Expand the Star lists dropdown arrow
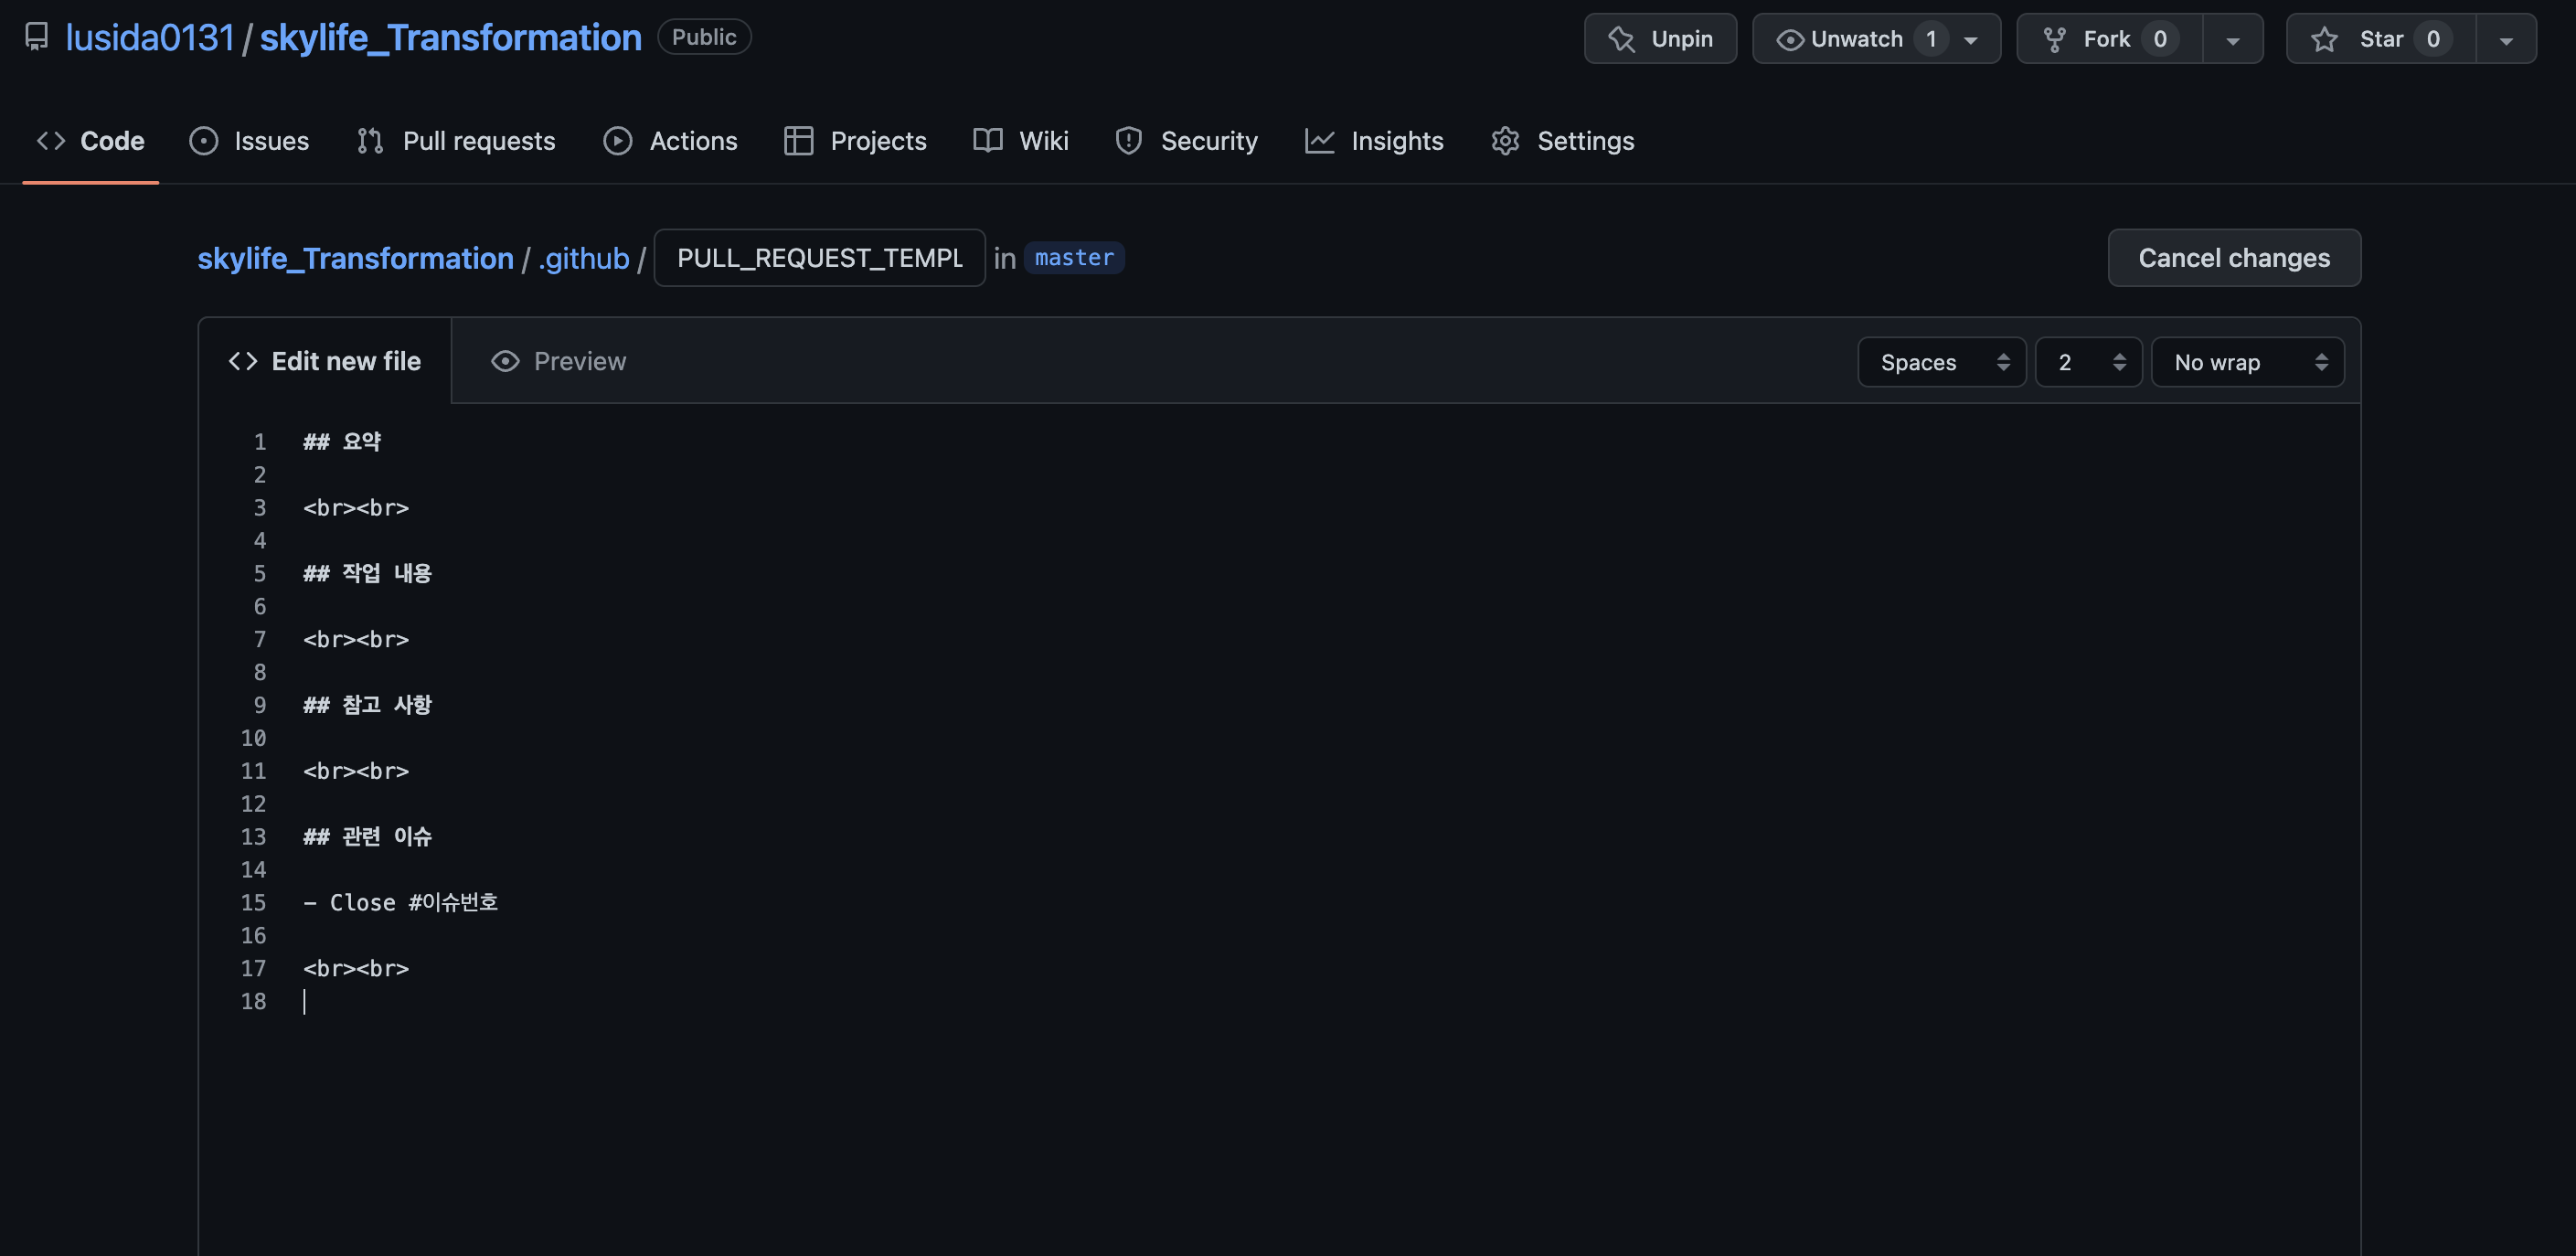The height and width of the screenshot is (1256, 2576). (x=2506, y=40)
